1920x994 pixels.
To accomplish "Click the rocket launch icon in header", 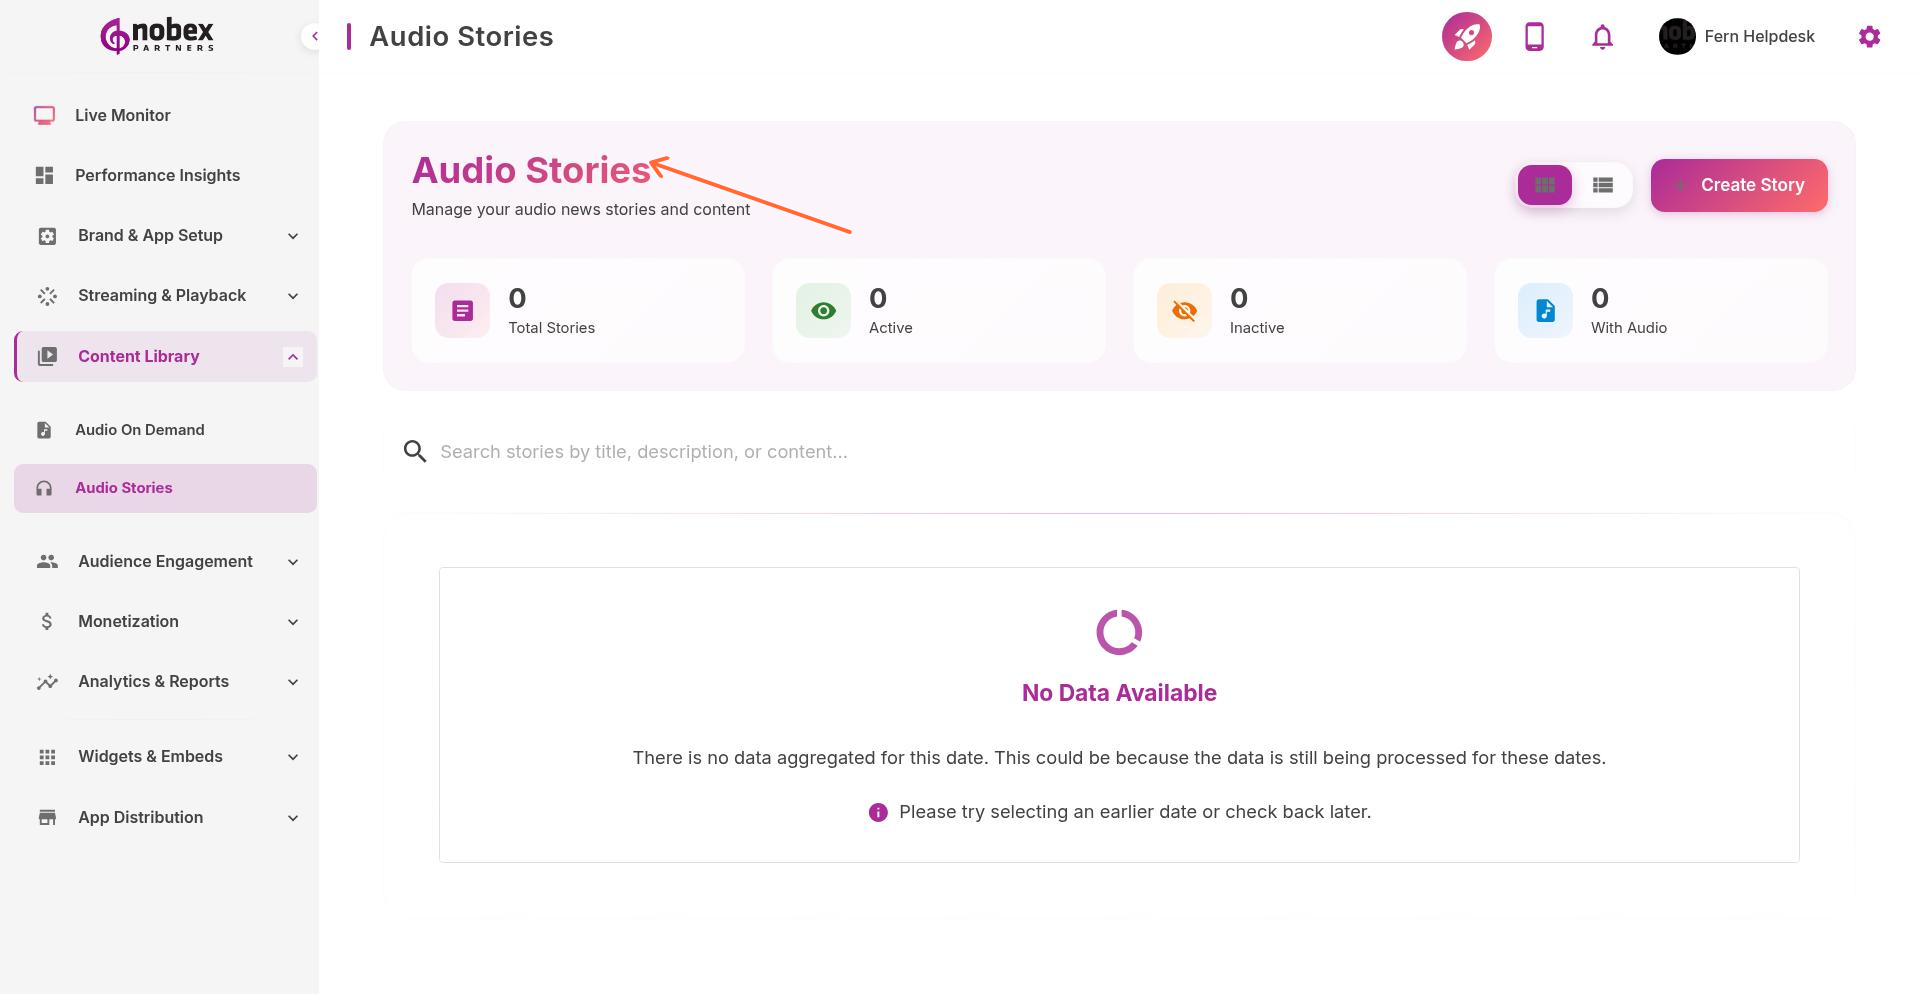I will click(x=1466, y=36).
